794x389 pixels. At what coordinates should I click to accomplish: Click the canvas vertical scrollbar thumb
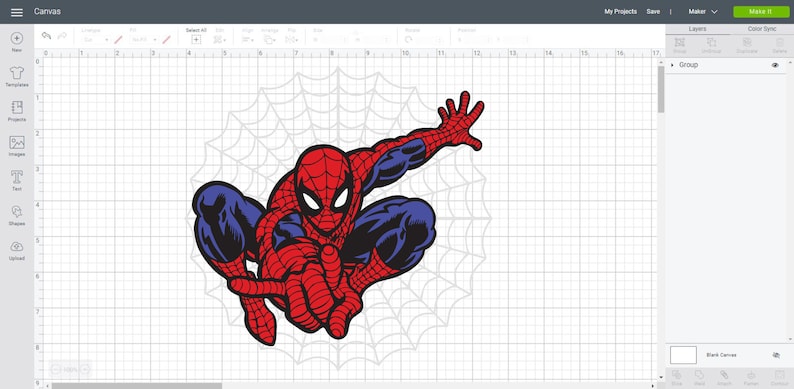click(x=661, y=90)
